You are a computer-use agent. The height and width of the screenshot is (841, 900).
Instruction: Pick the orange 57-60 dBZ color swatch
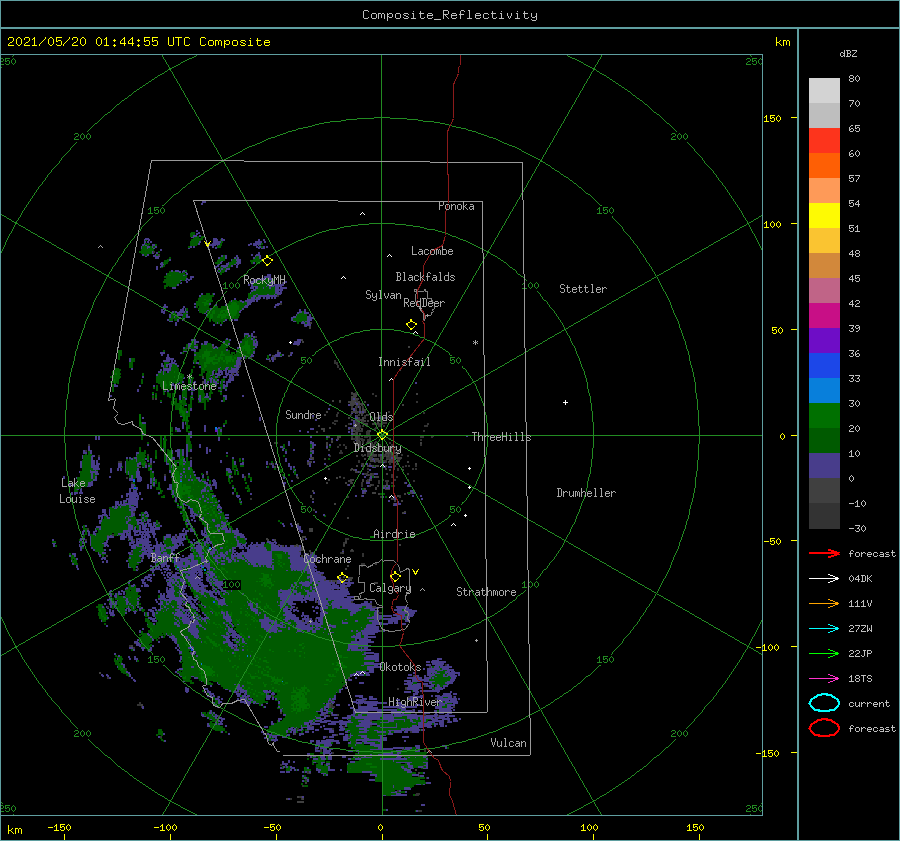824,166
